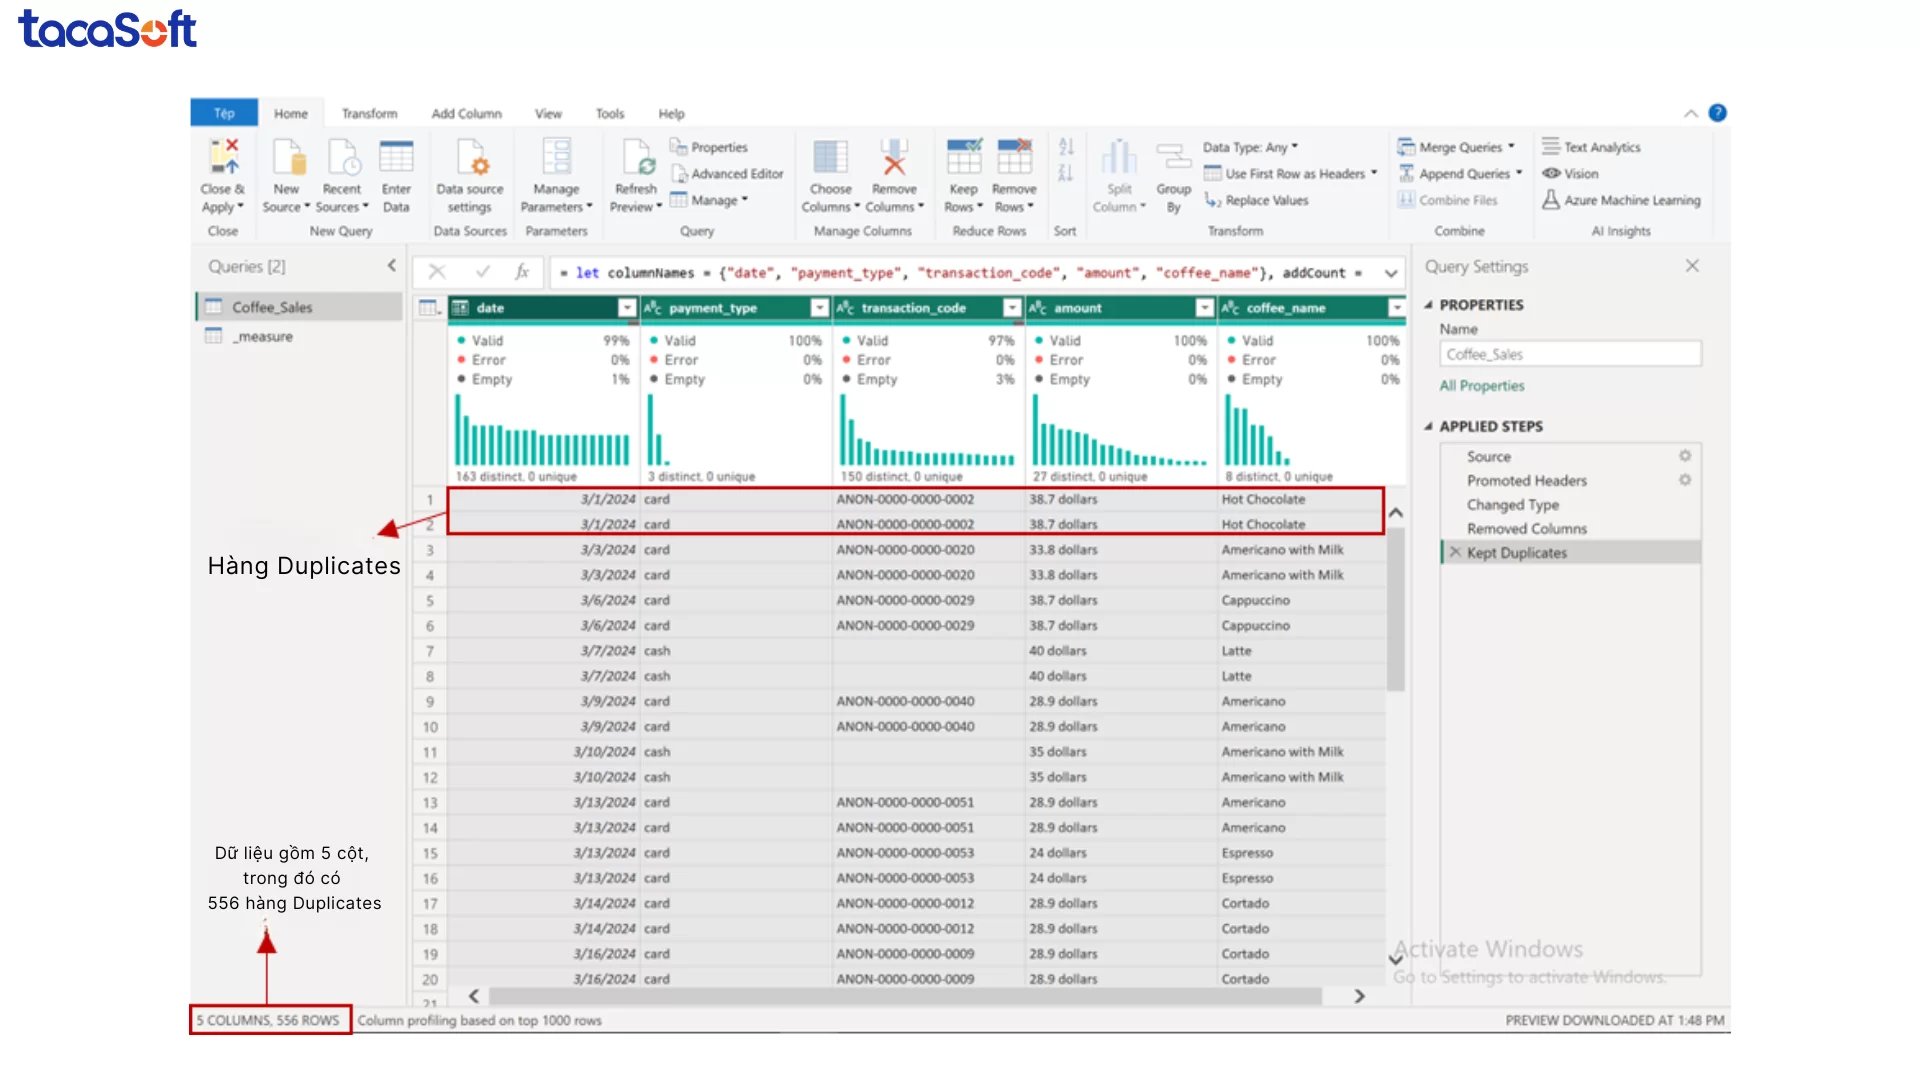Switch to the View tab

tap(548, 113)
